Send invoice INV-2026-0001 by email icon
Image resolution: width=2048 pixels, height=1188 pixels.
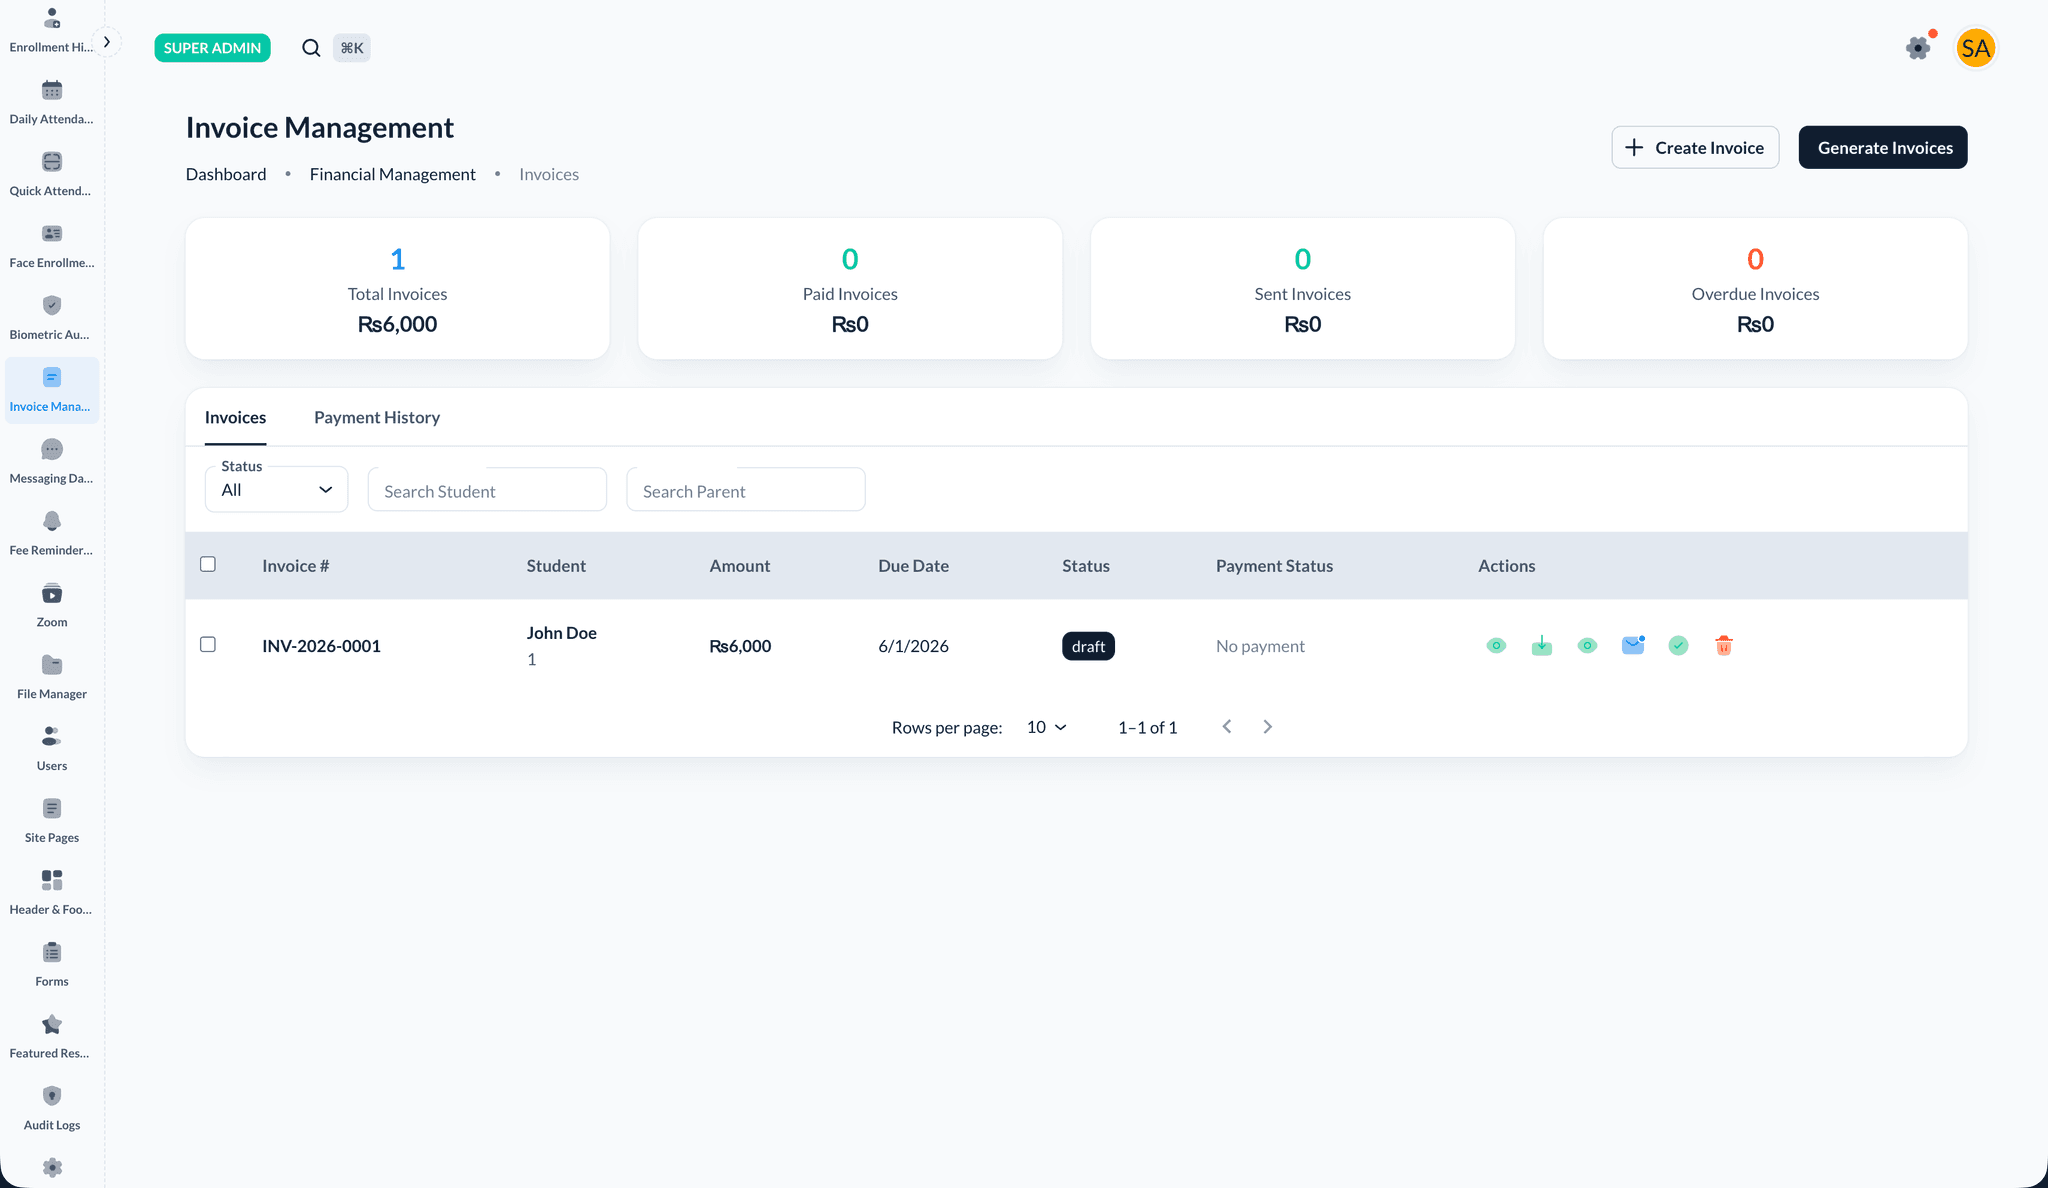[x=1633, y=646]
